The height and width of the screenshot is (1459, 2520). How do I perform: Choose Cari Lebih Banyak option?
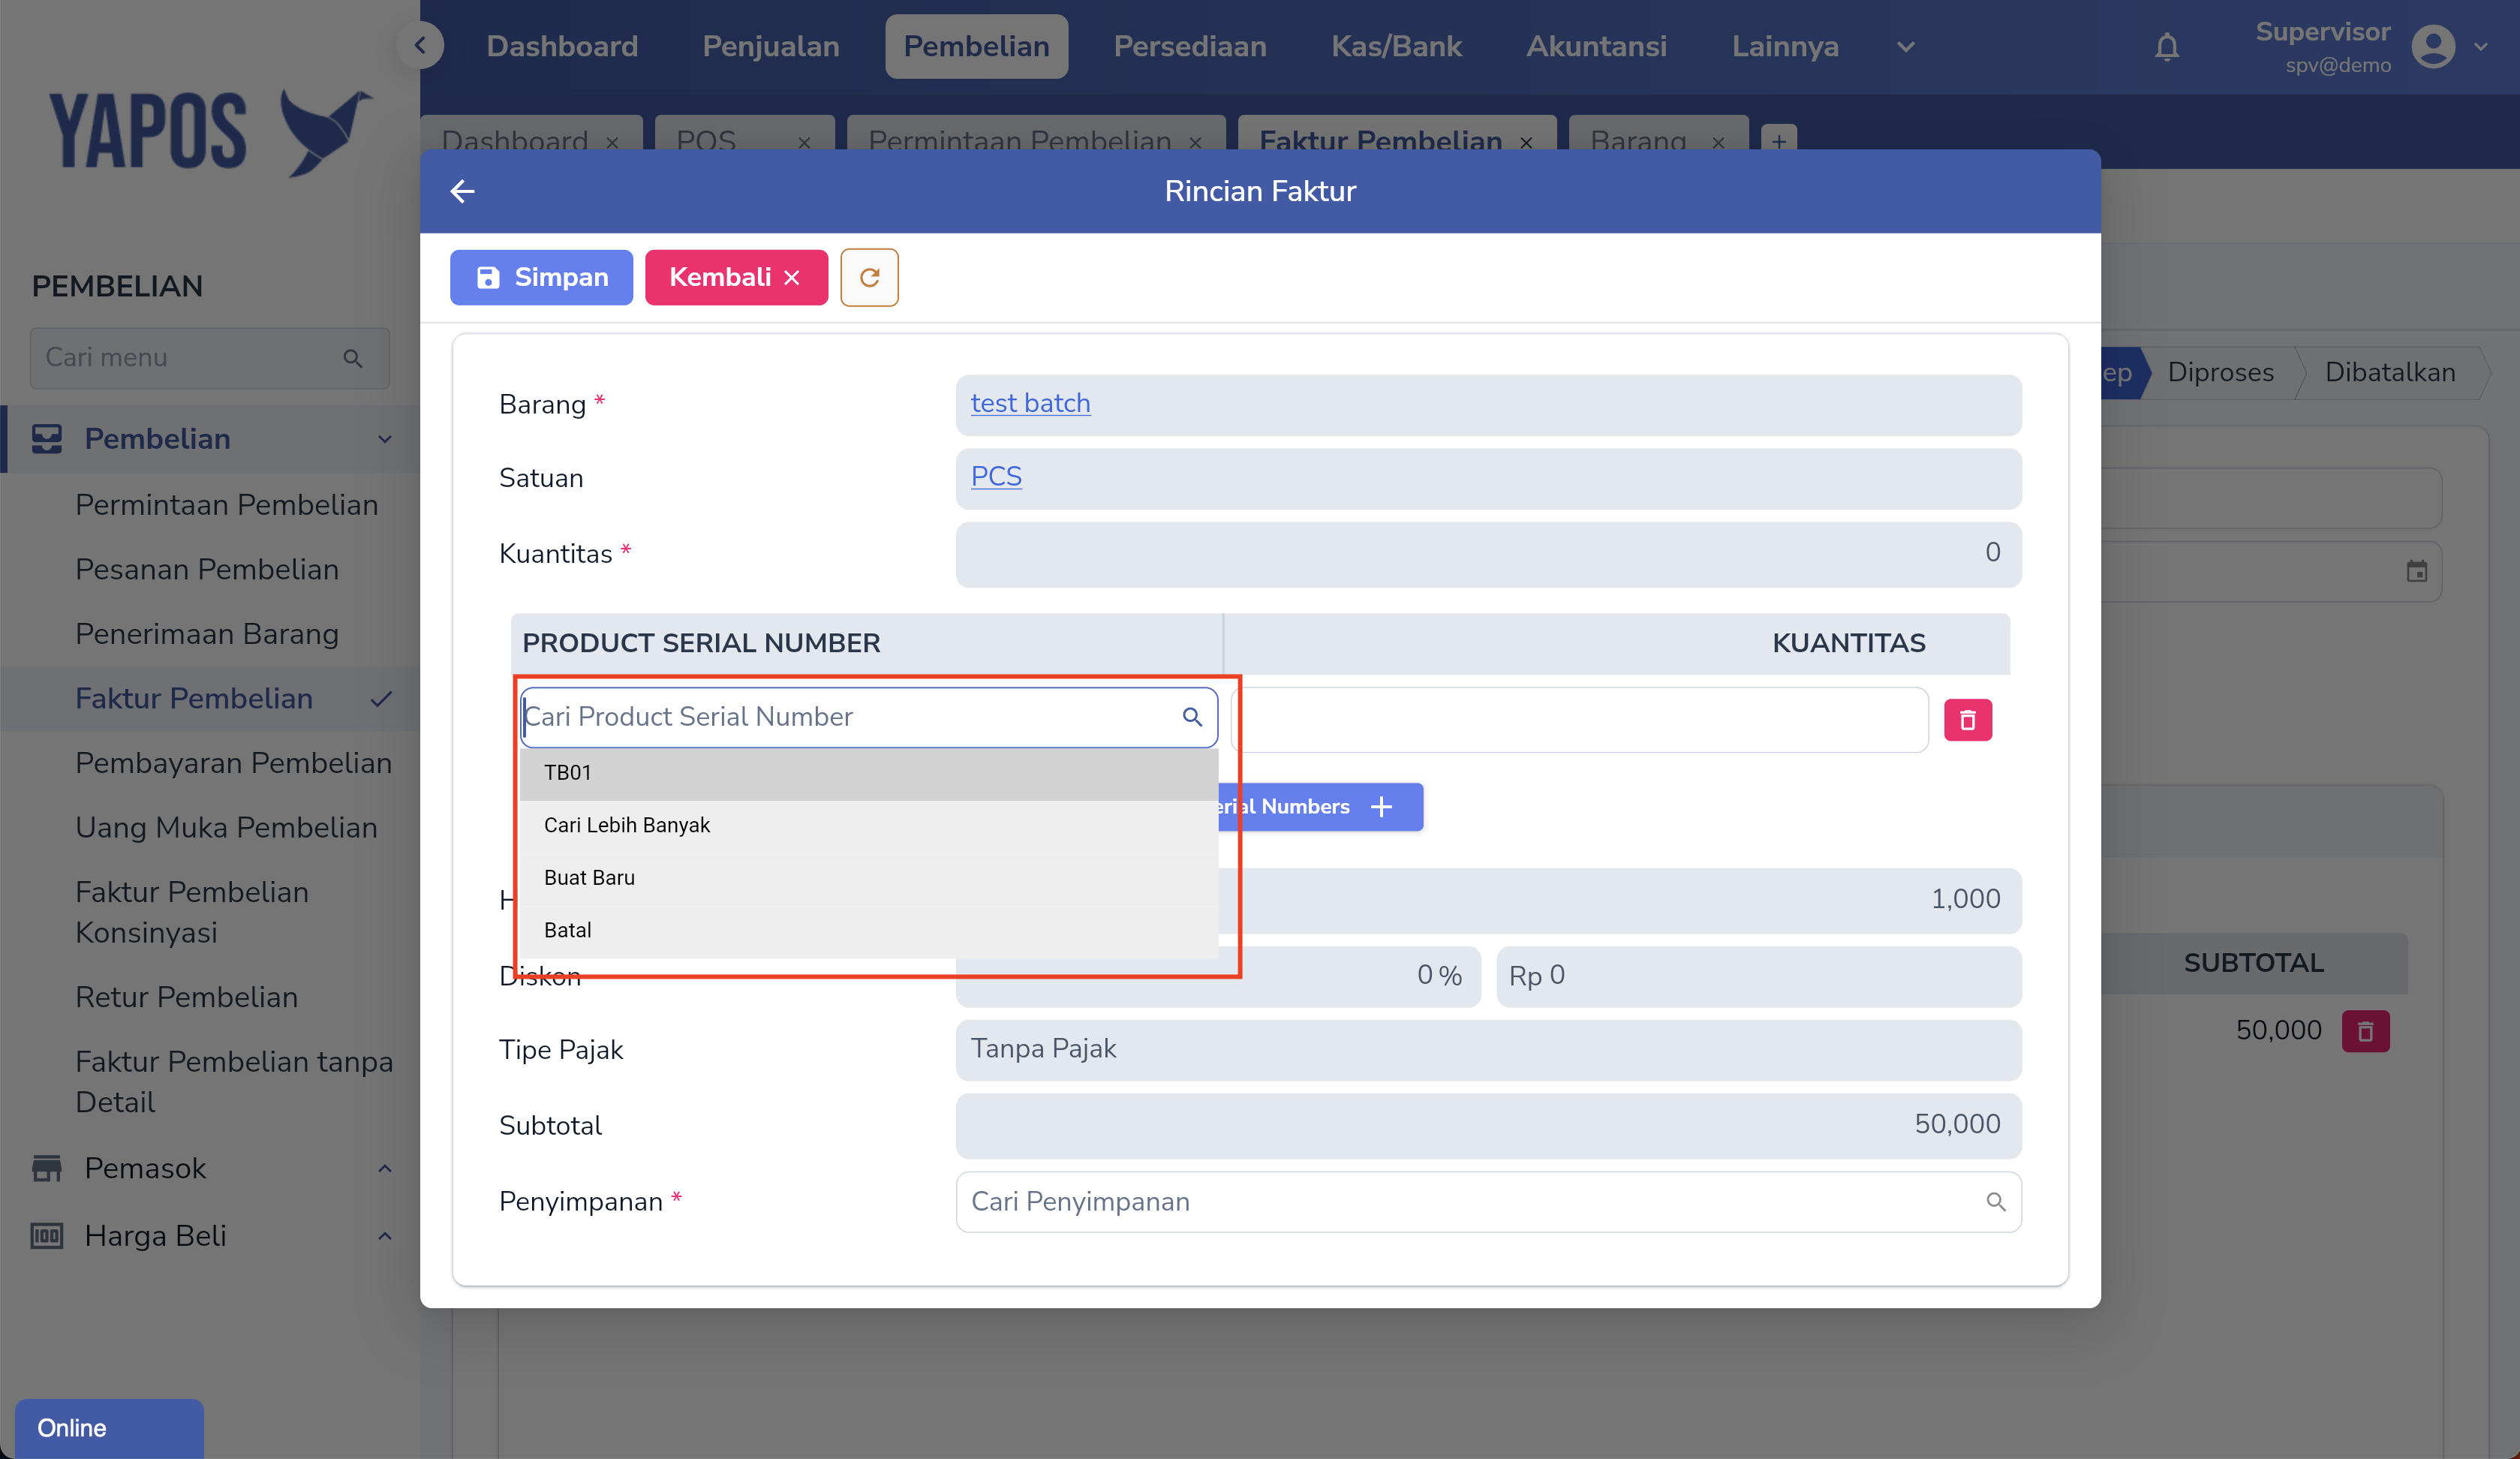868,826
